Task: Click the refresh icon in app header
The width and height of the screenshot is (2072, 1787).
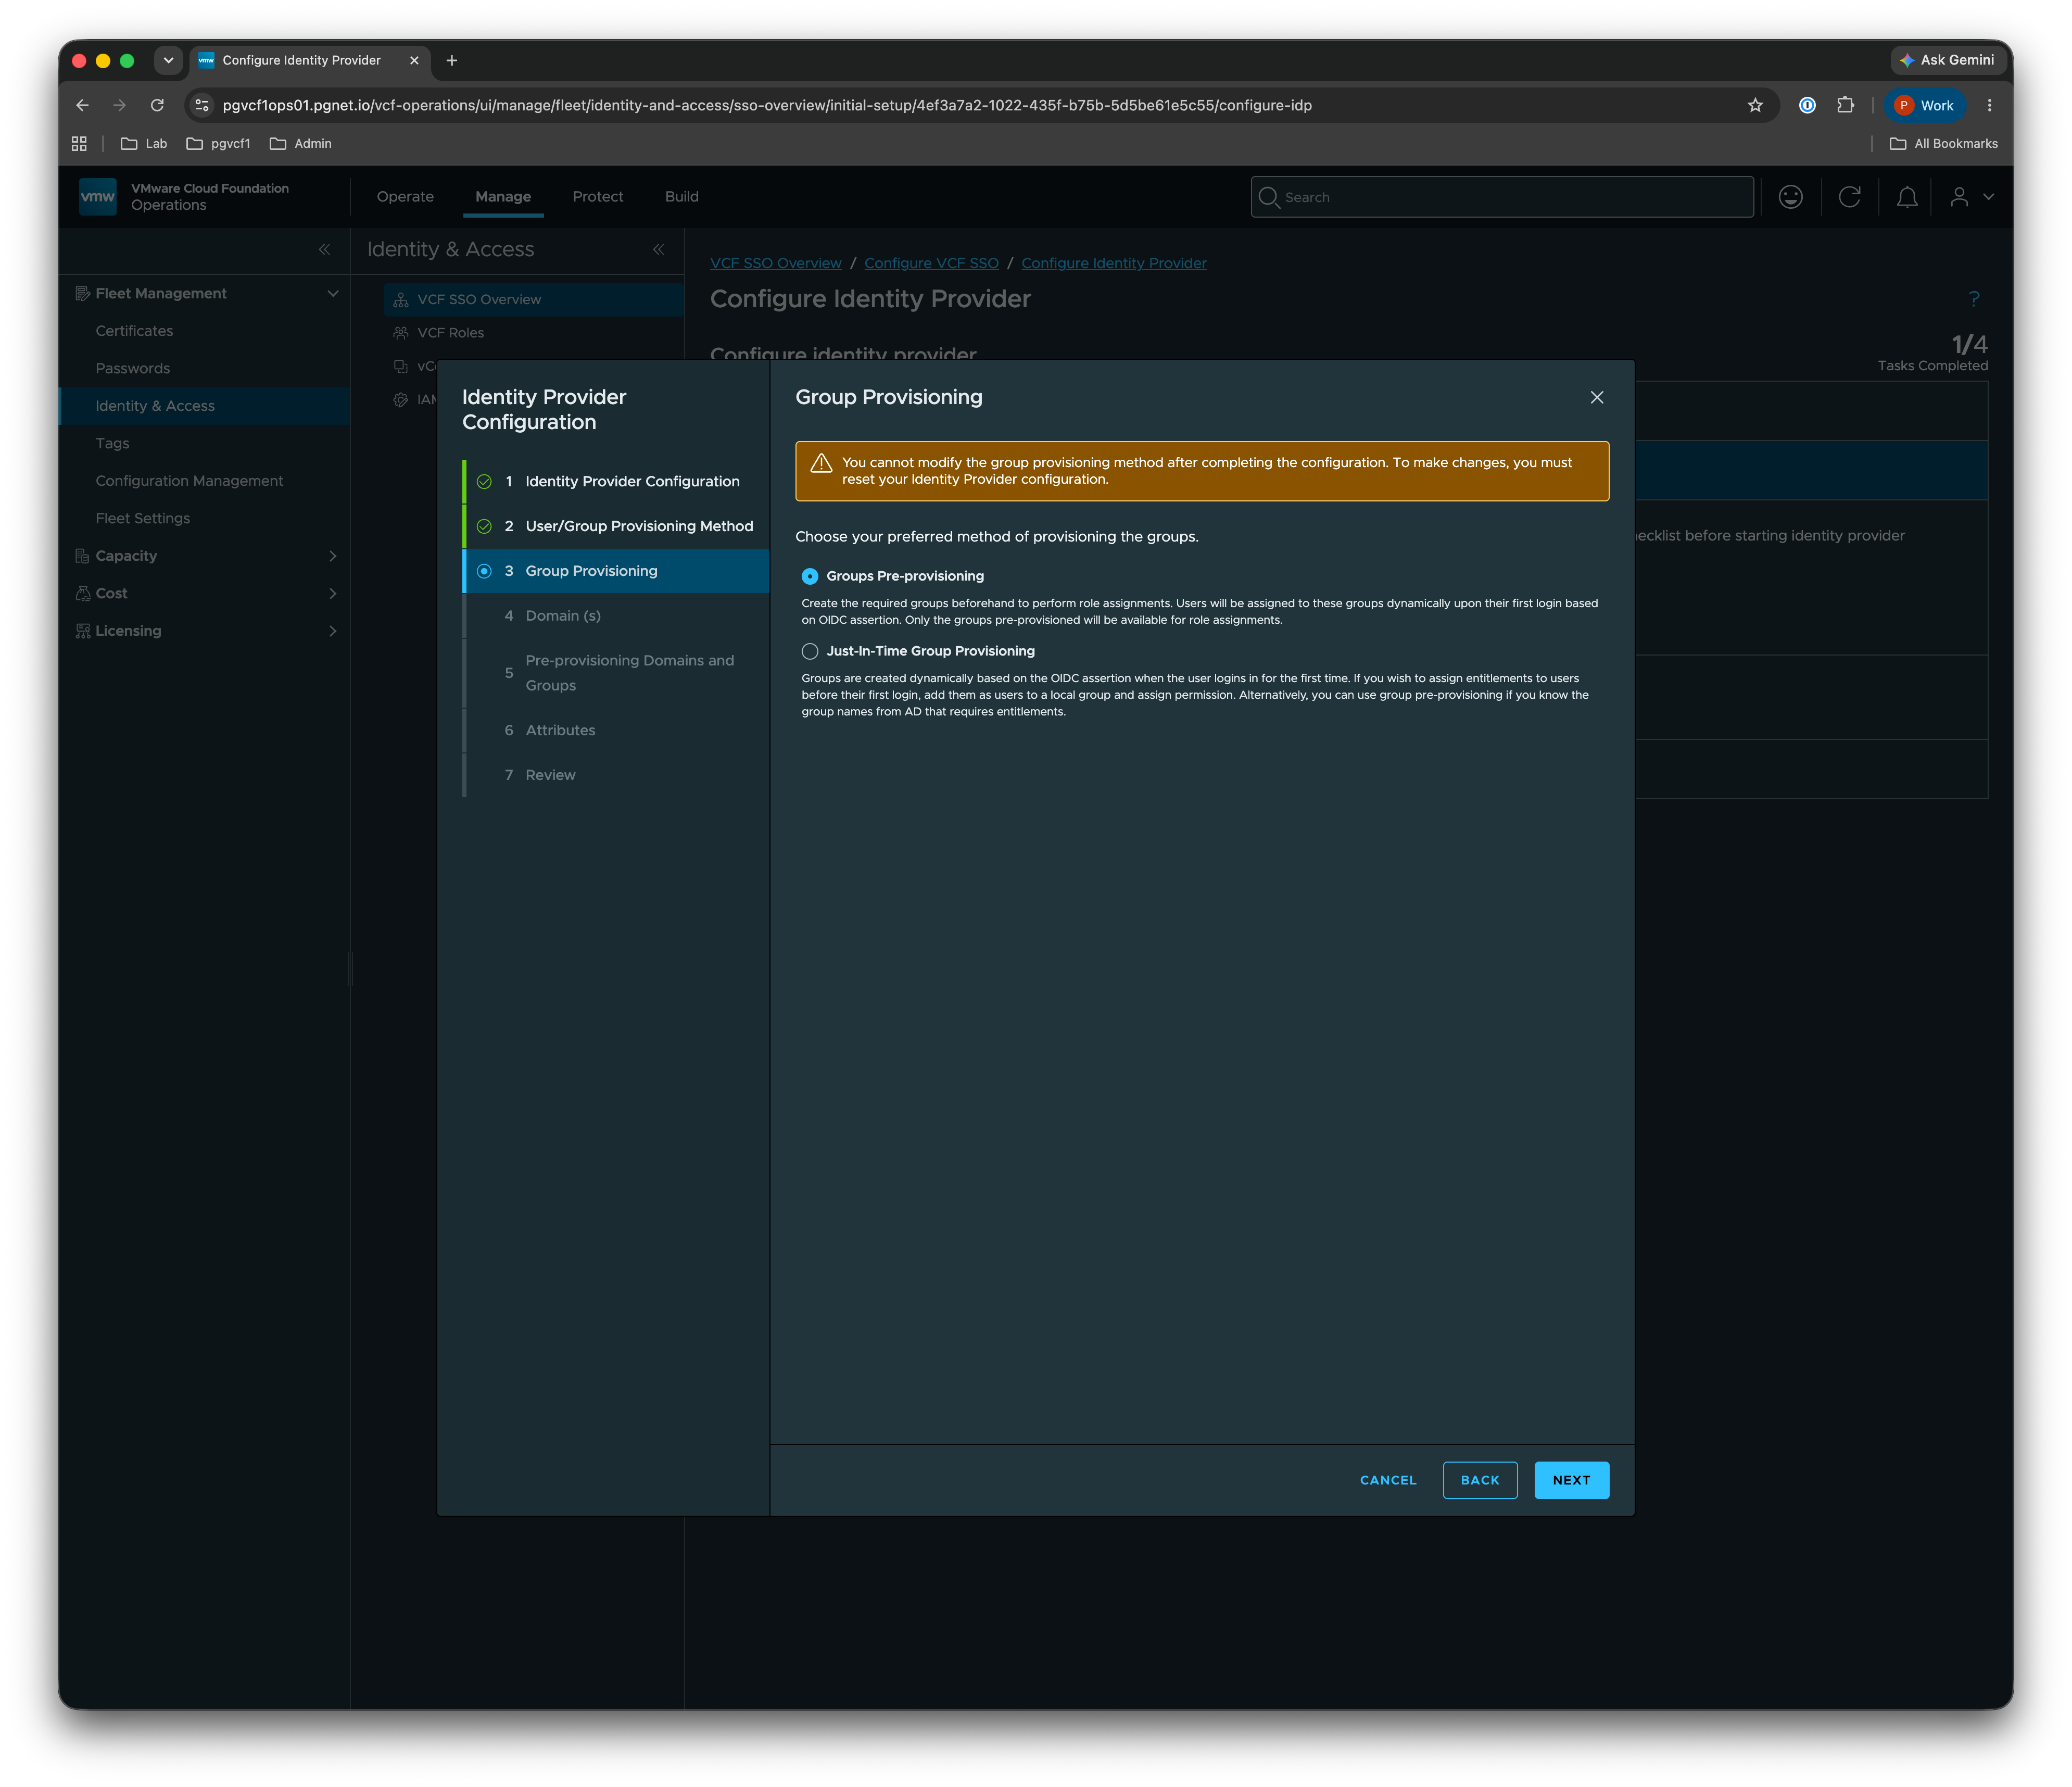Action: tap(1849, 197)
